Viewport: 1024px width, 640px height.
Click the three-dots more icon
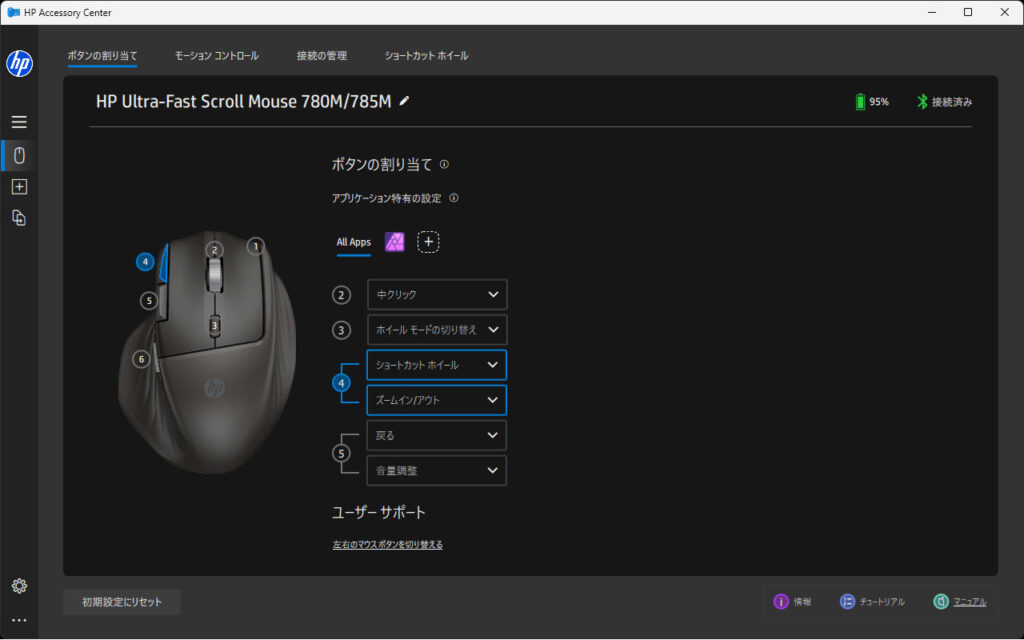coord(19,620)
